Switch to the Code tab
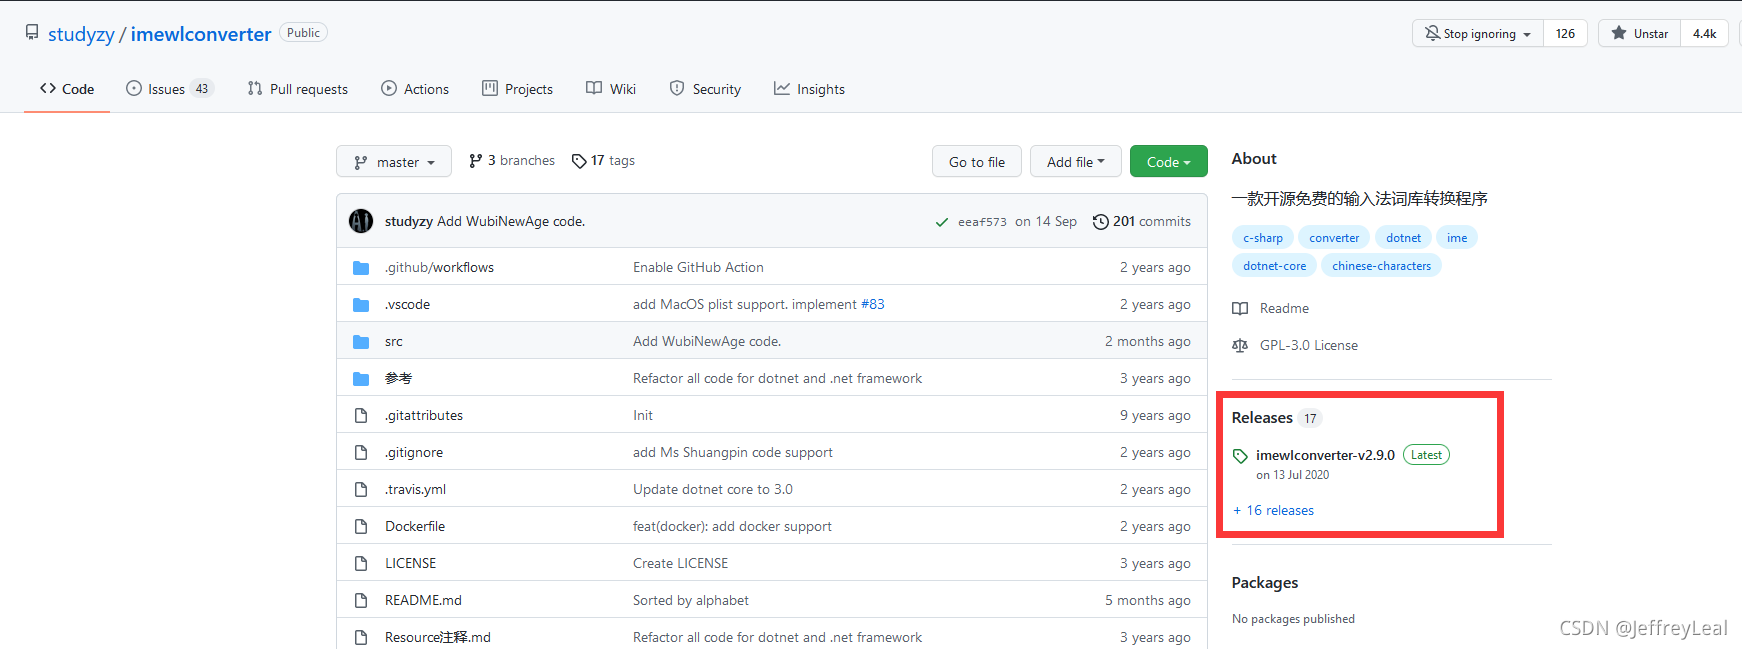1742x649 pixels. (67, 89)
